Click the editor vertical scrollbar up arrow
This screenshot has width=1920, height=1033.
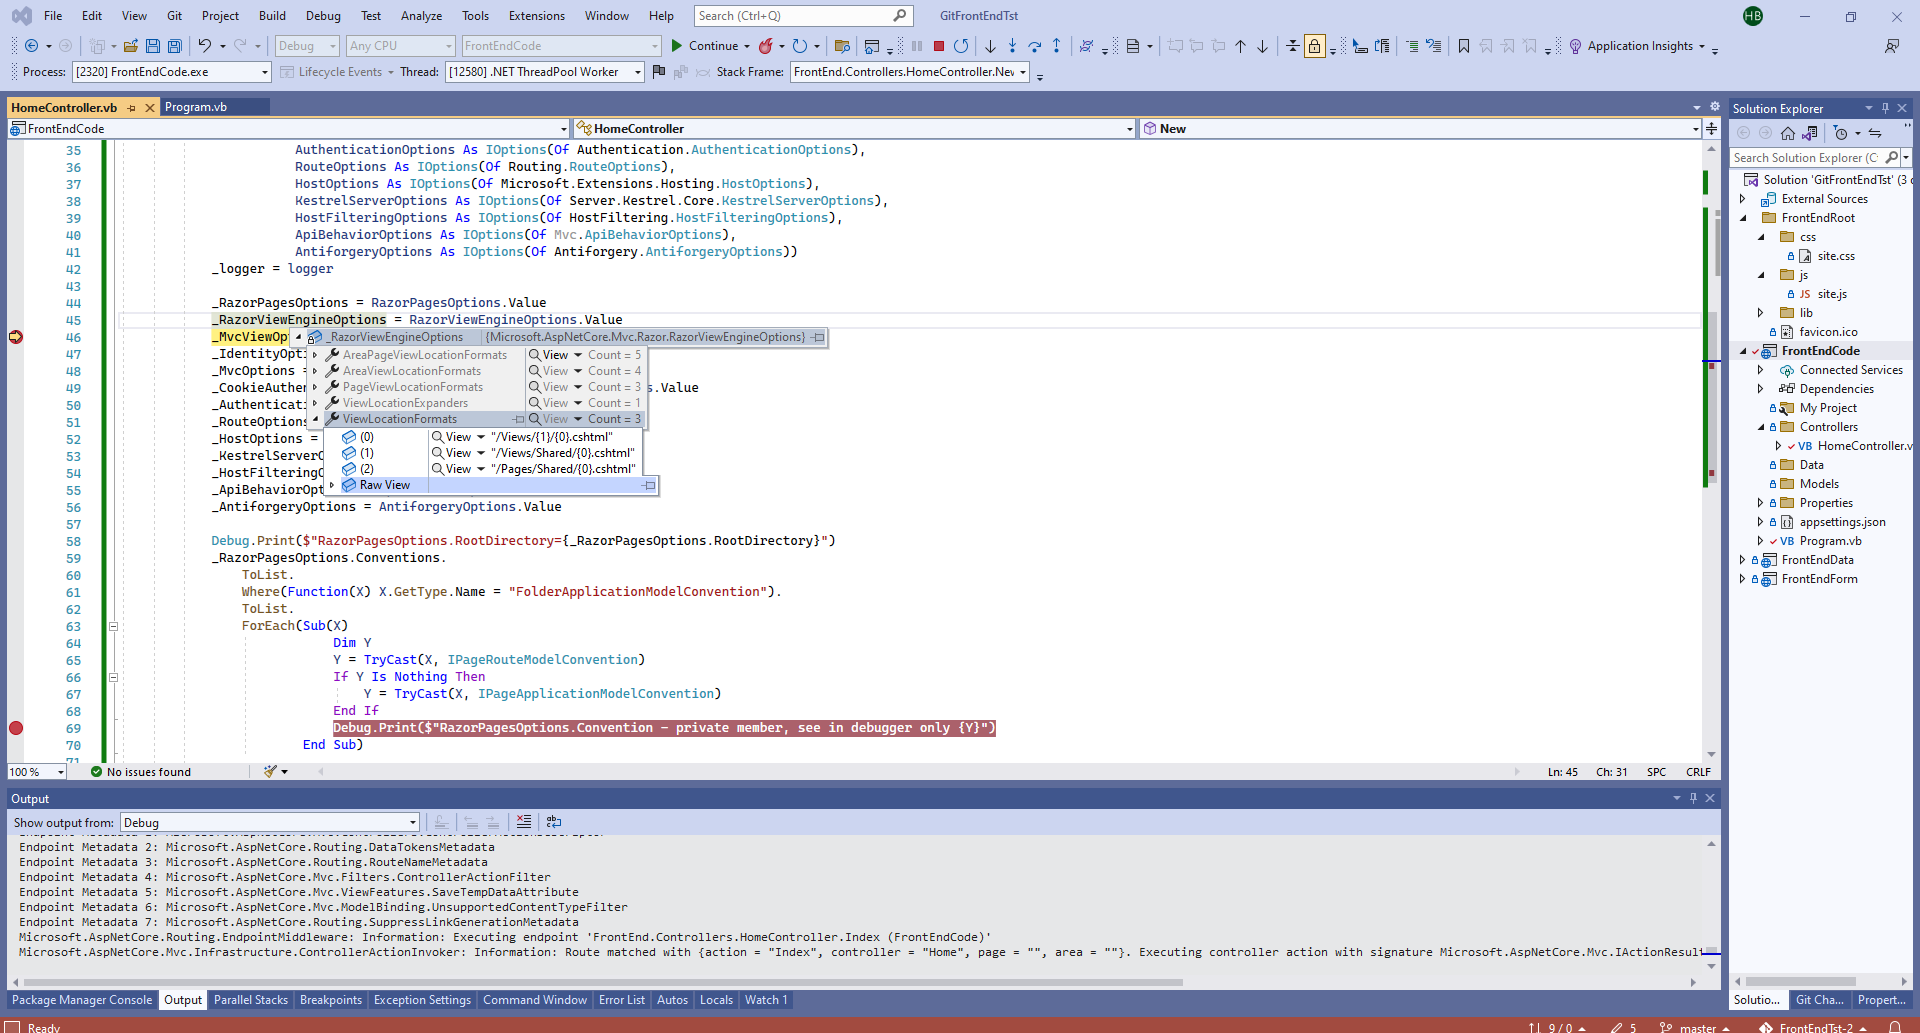point(1711,149)
